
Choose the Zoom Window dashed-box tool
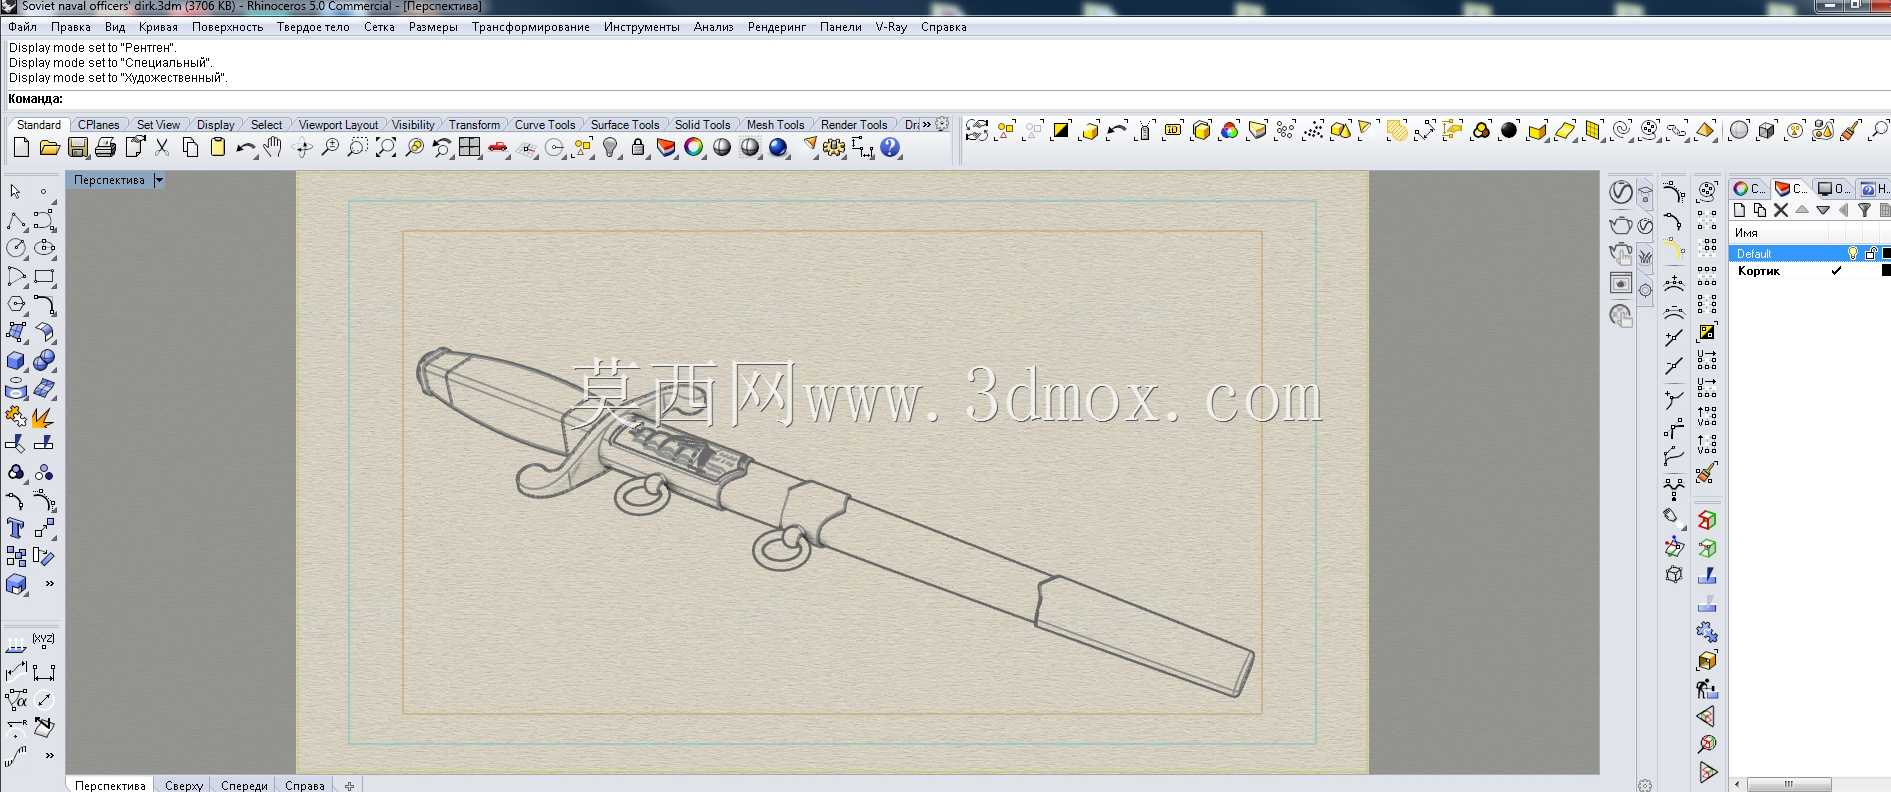[358, 148]
